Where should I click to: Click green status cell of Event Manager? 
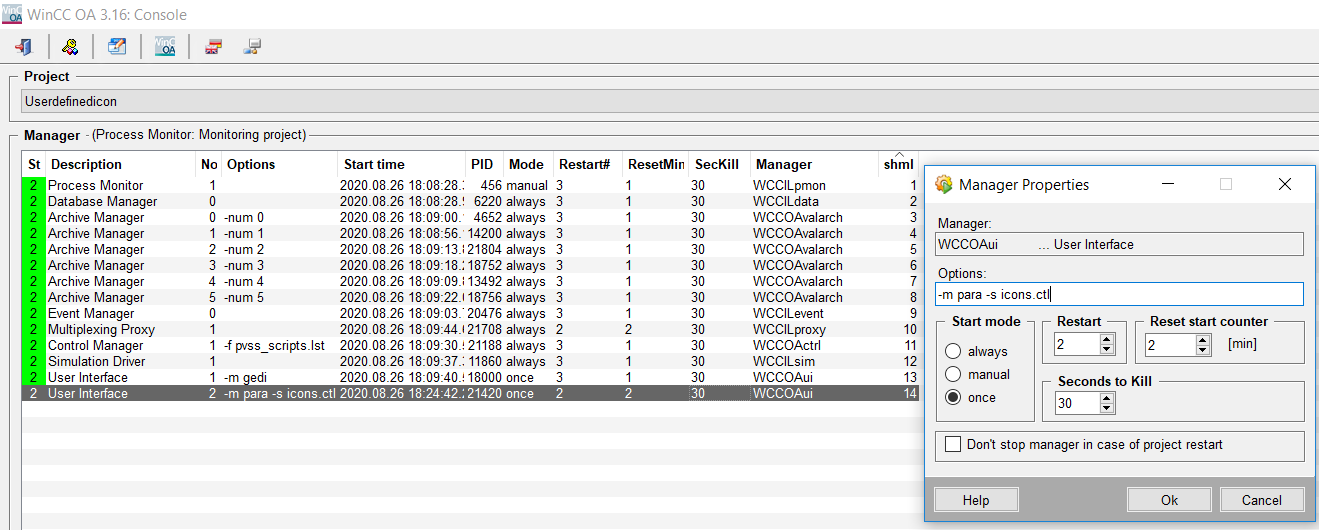click(33, 313)
